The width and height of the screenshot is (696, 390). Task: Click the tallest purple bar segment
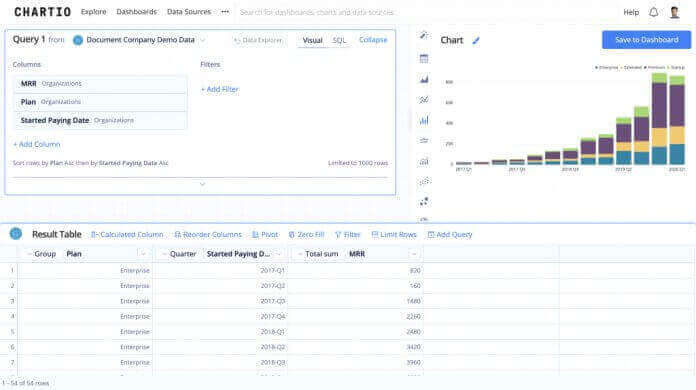[659, 105]
